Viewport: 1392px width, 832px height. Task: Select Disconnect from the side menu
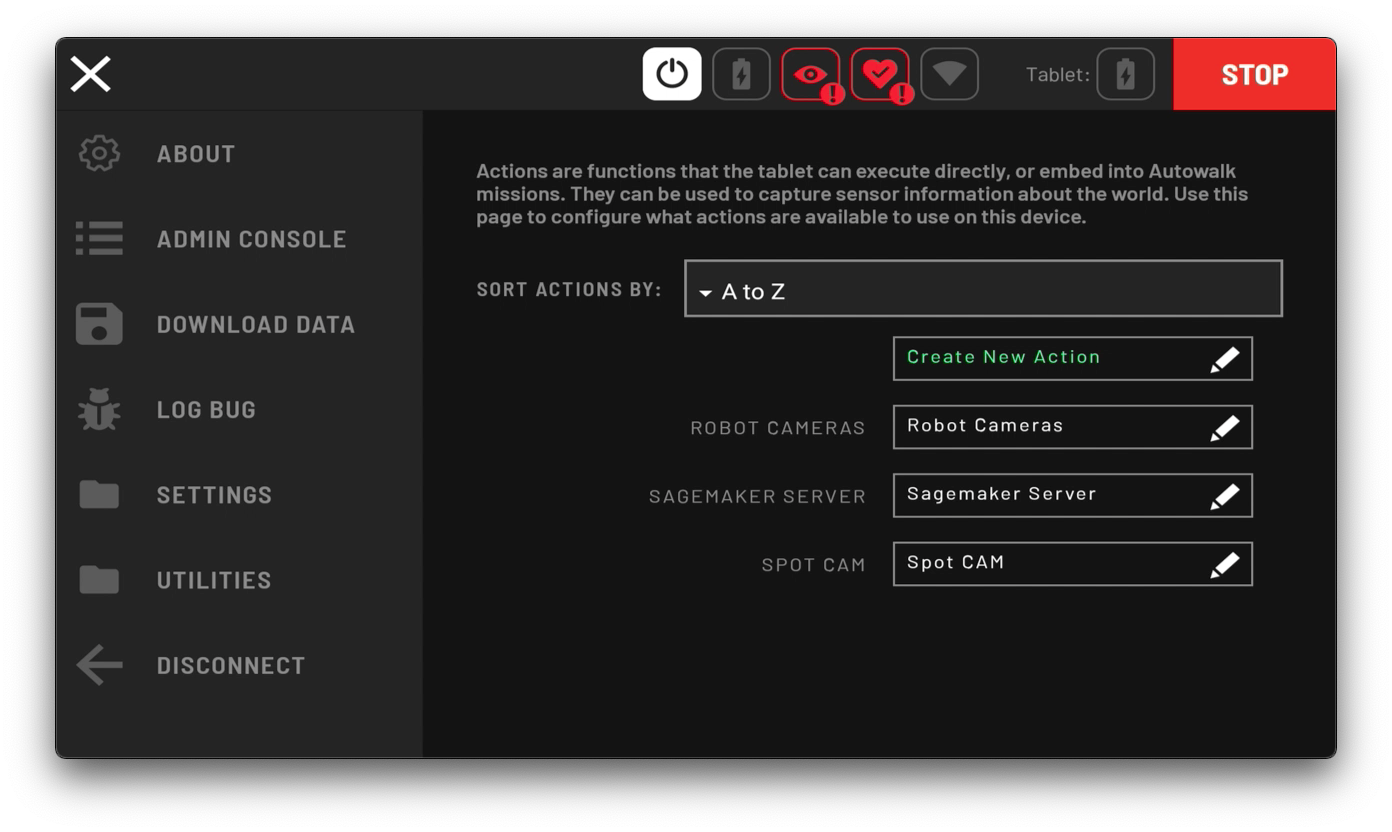230,666
